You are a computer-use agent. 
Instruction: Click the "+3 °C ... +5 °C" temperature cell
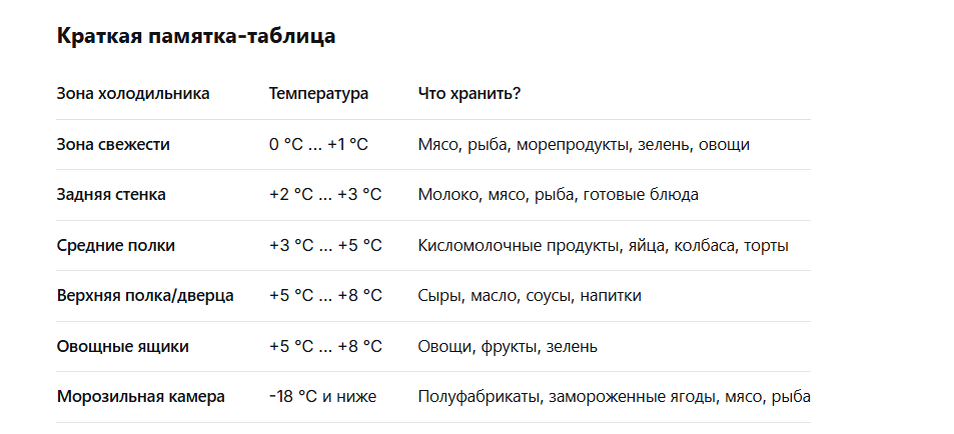[x=325, y=246]
